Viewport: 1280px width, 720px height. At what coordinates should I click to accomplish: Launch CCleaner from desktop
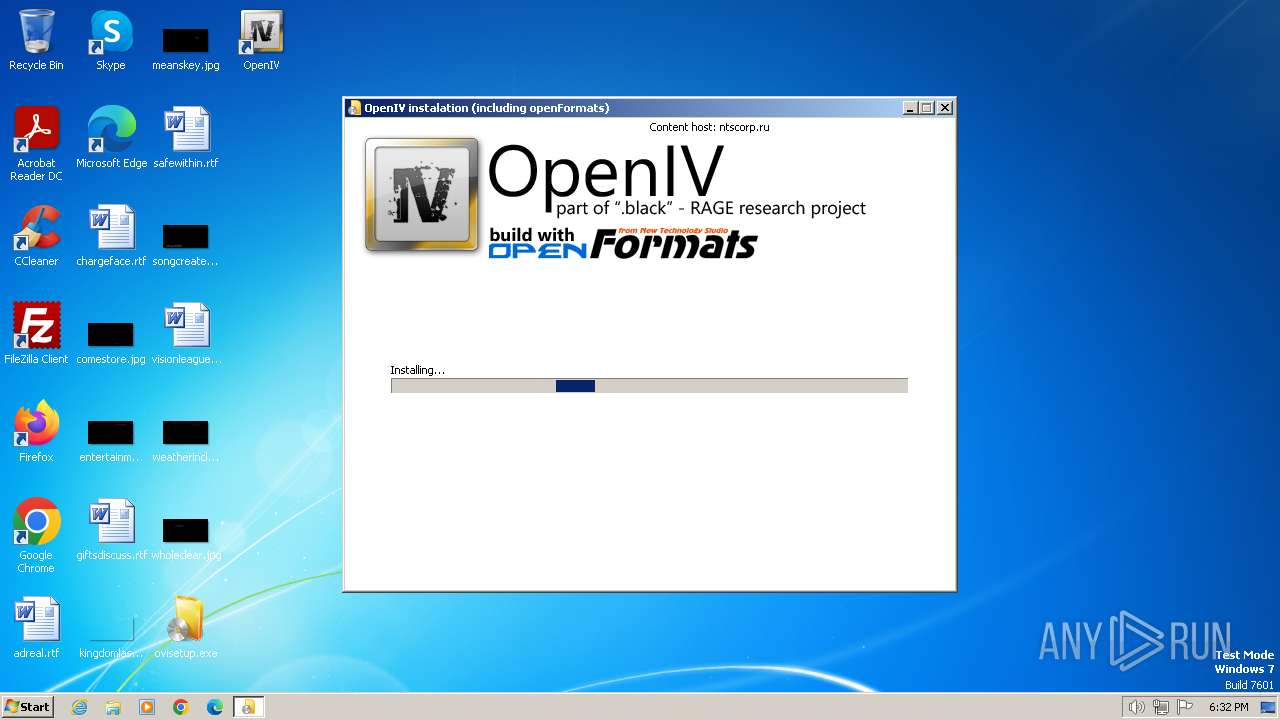click(36, 236)
